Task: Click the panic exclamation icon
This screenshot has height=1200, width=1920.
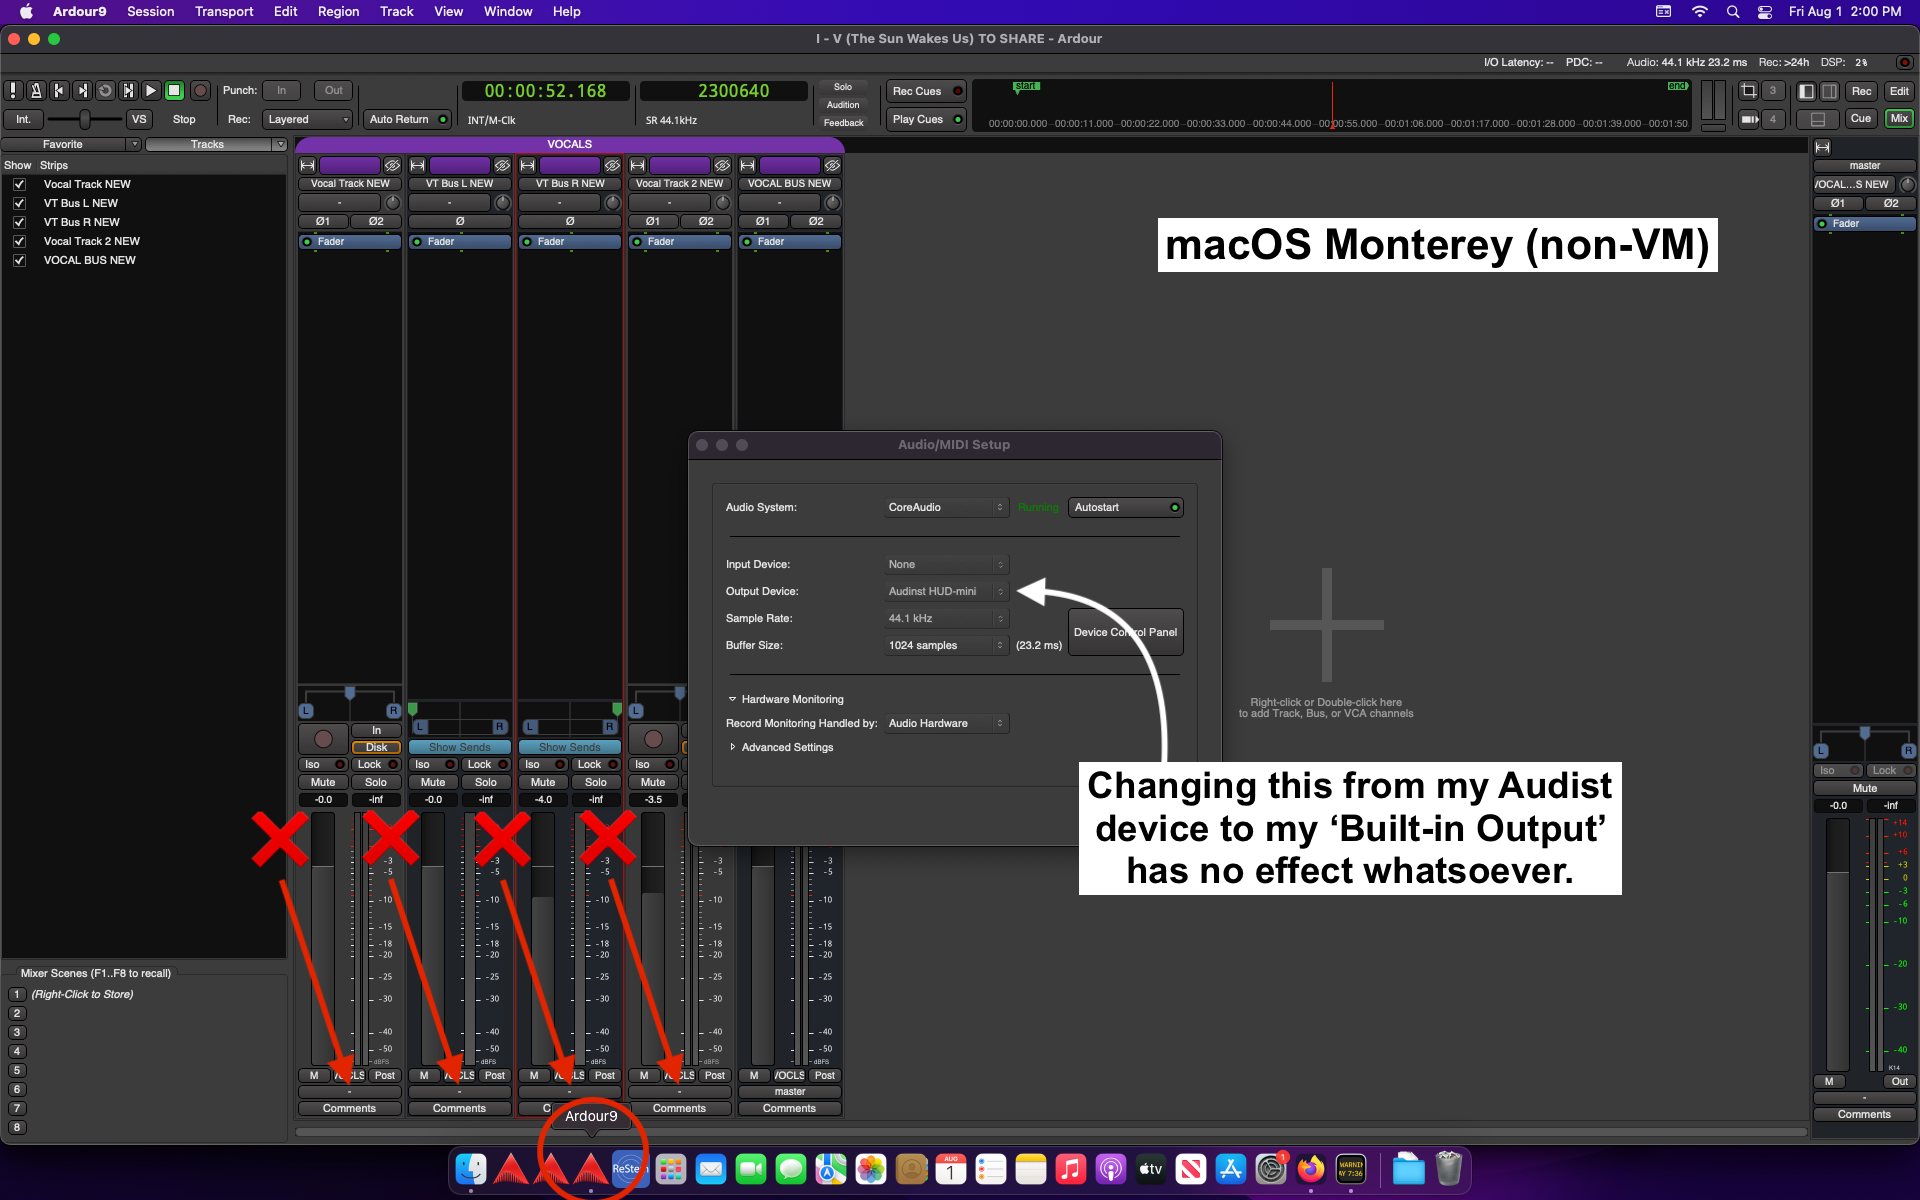Action: 13,91
